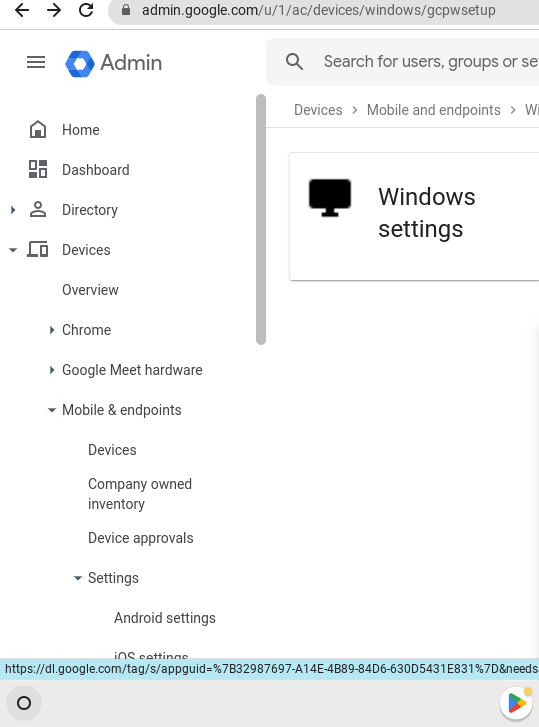This screenshot has width=539, height=727.
Task: Open the ChromeOS launcher circle button
Action: click(x=24, y=703)
